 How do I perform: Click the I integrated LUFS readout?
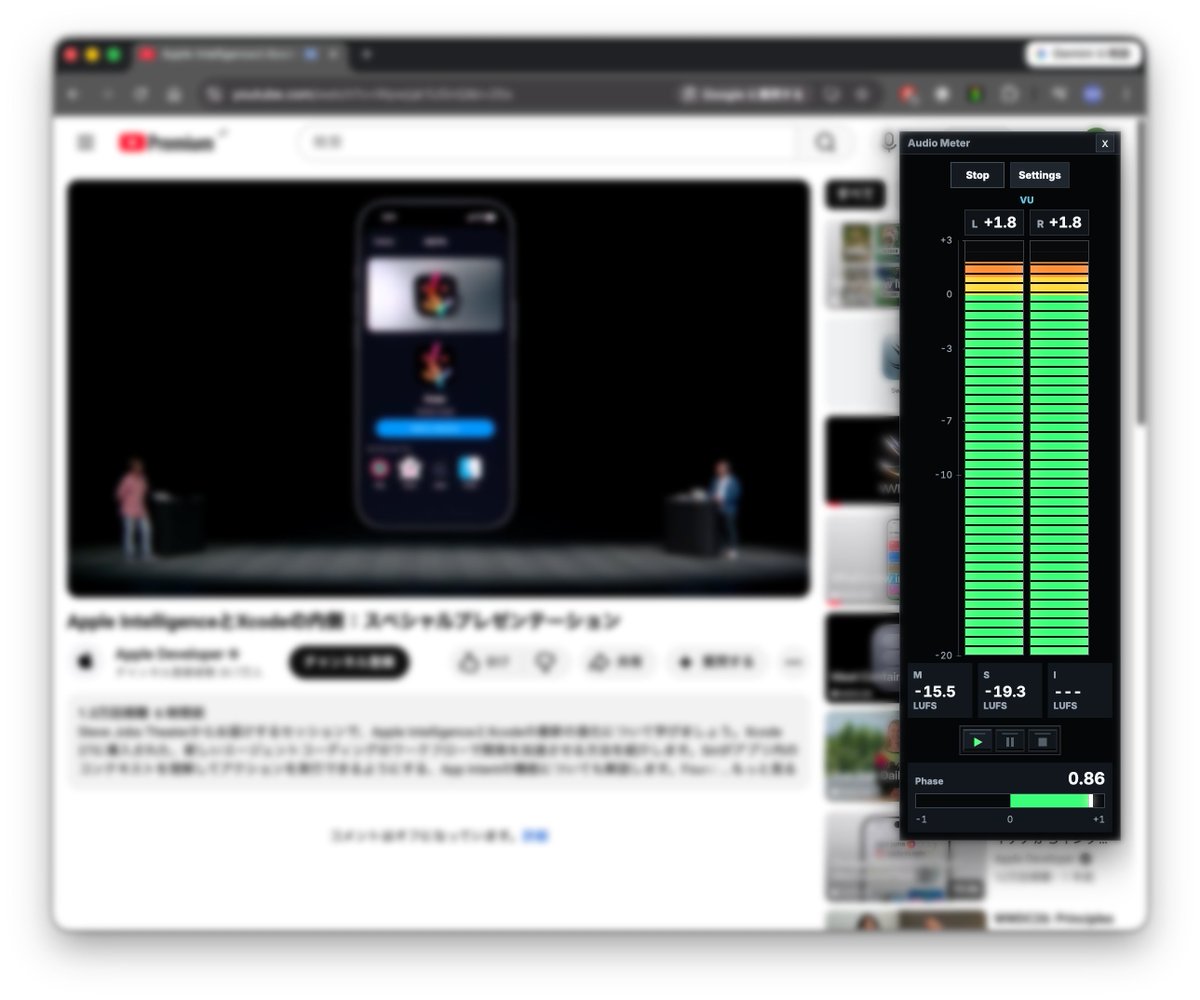1080,690
